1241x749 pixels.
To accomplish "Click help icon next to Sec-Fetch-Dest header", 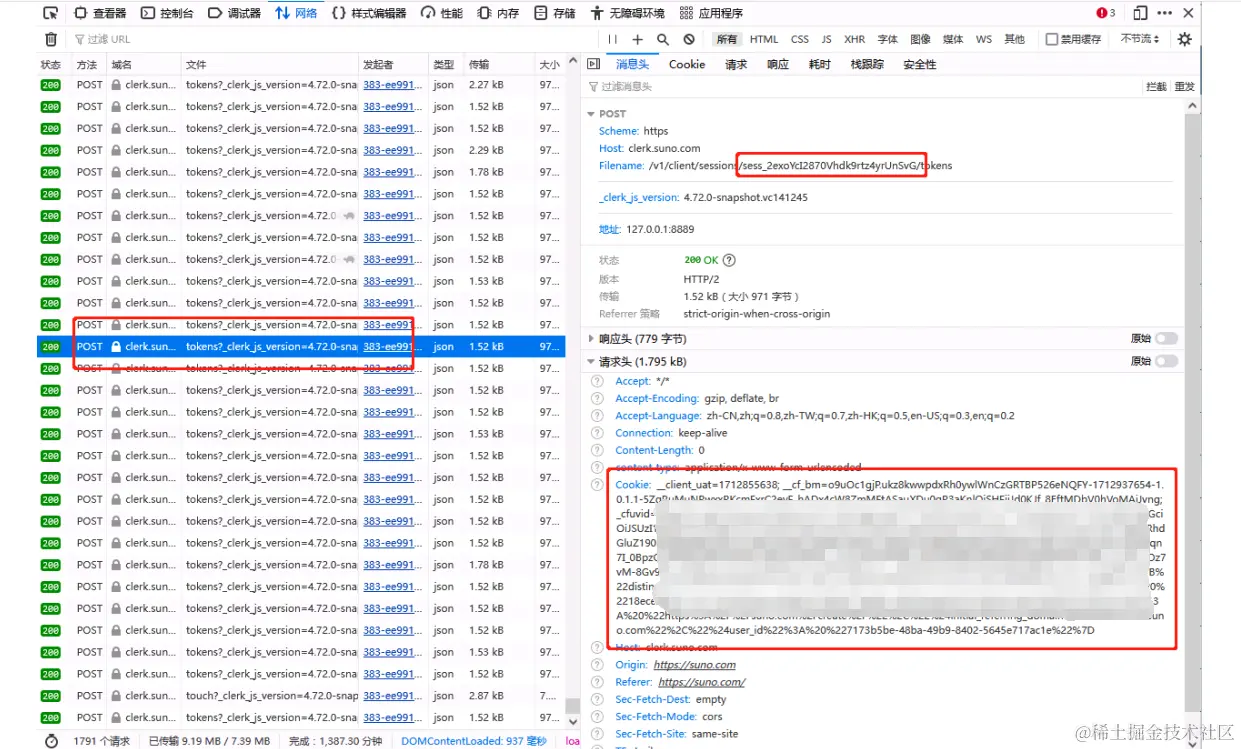I will pos(597,700).
